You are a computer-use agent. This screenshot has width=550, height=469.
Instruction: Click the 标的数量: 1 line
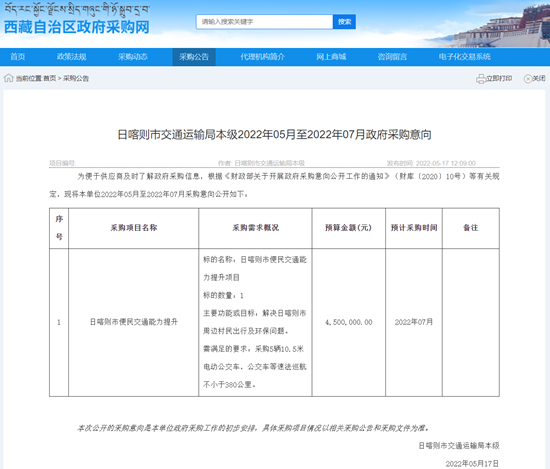[x=223, y=295]
